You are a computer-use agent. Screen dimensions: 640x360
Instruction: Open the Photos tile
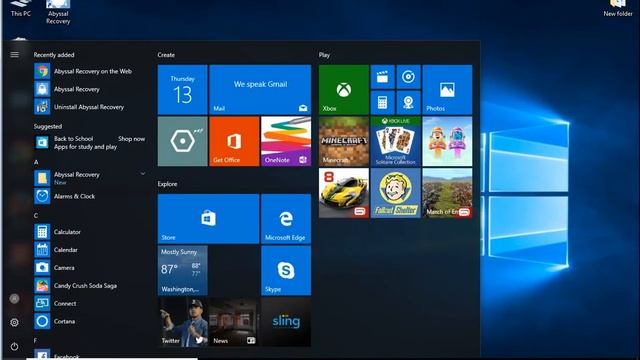(447, 89)
